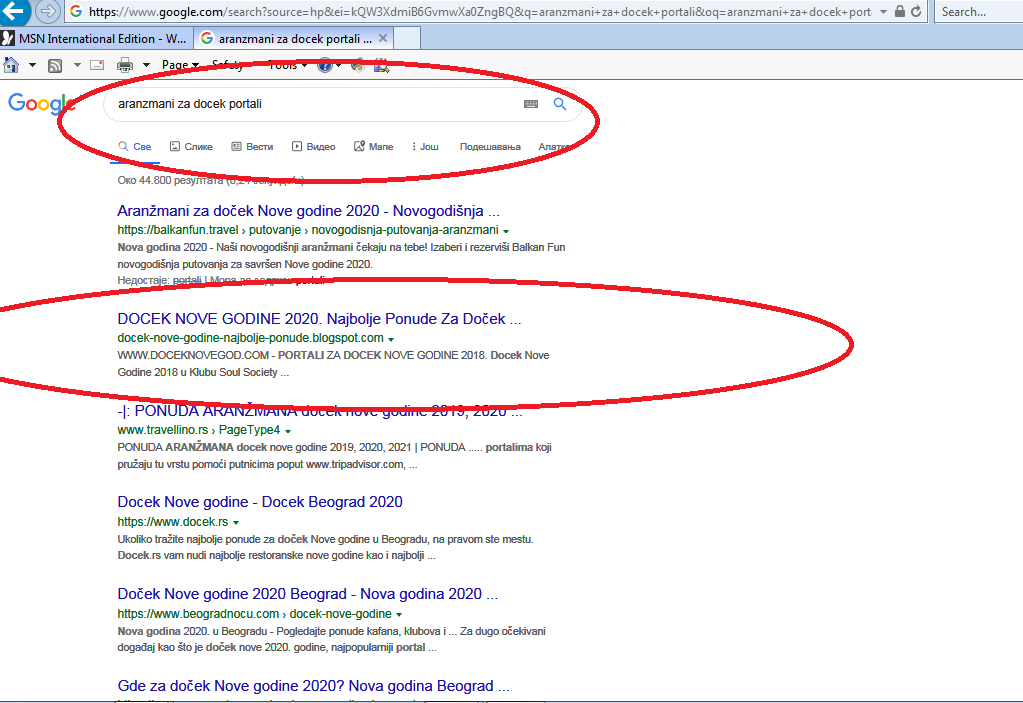Open the on-screen keyboard icon in search box
The height and width of the screenshot is (703, 1023).
point(531,104)
